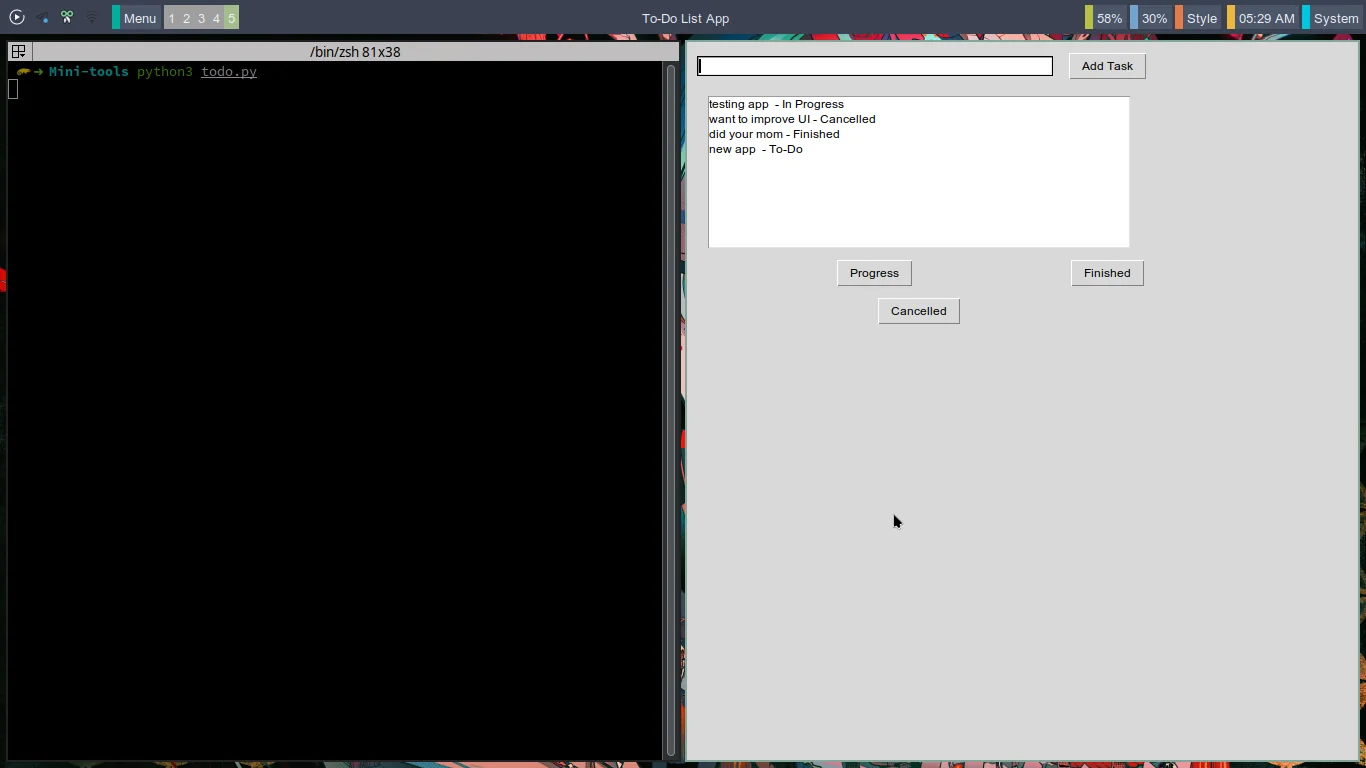
Task: Select active workspace 5
Action: pyautogui.click(x=231, y=18)
